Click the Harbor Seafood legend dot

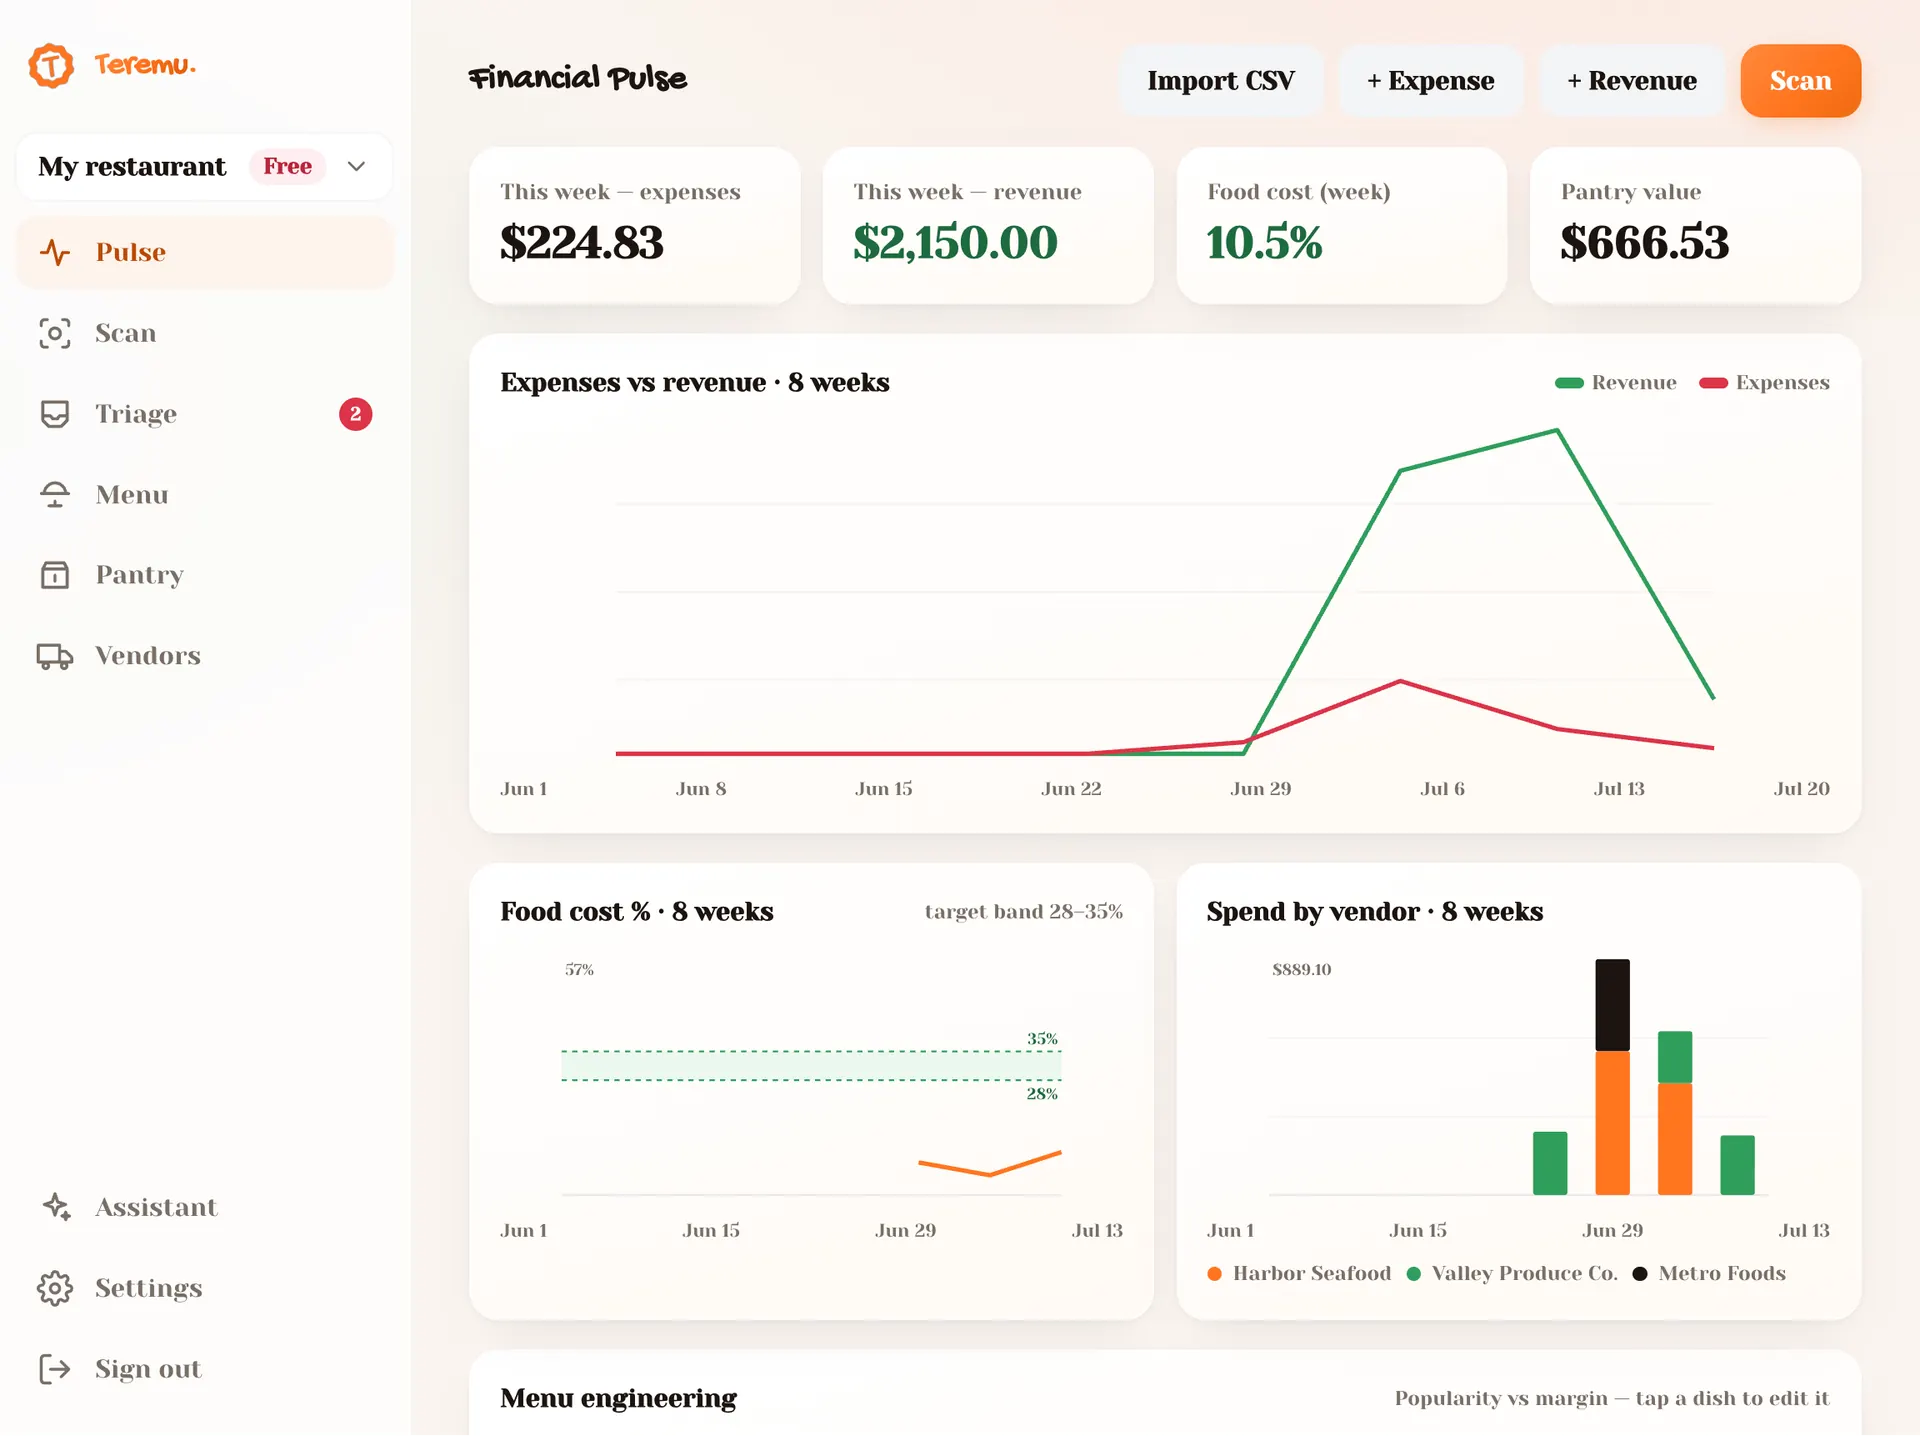(x=1214, y=1274)
